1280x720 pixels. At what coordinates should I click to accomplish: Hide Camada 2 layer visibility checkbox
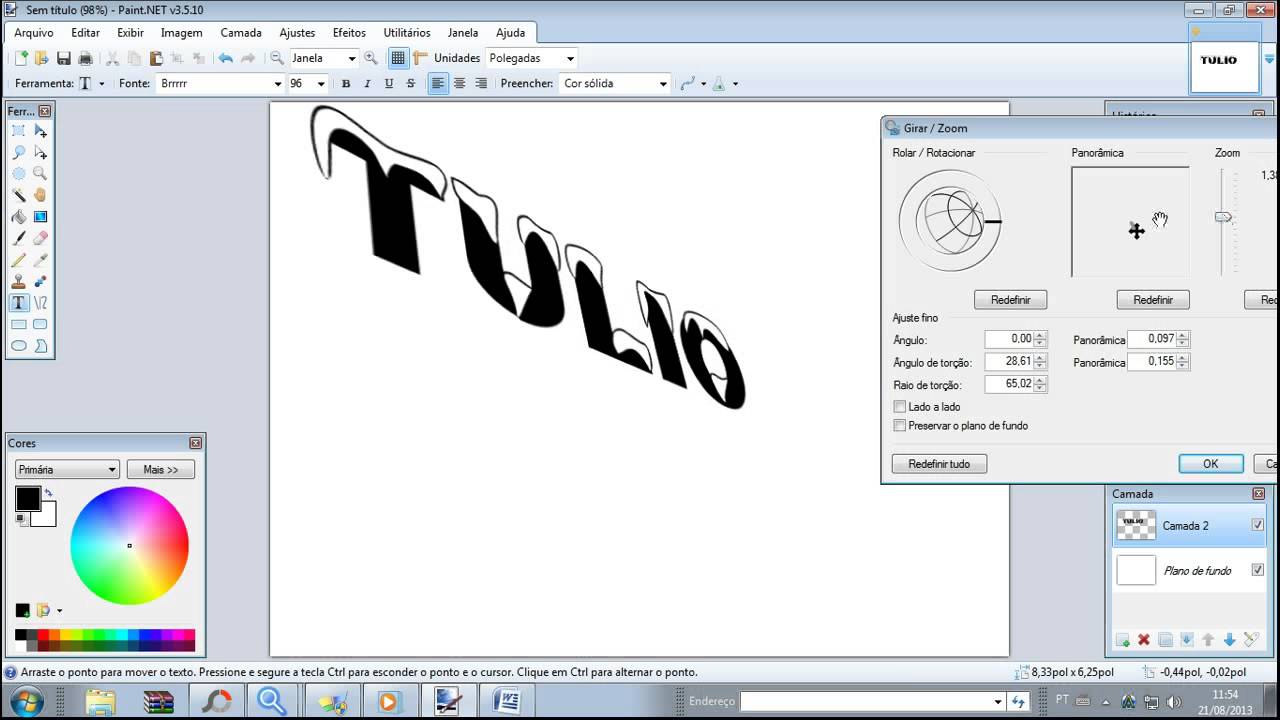point(1258,525)
